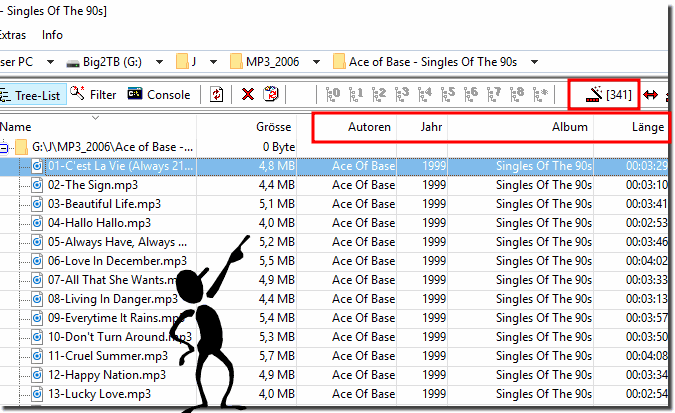This screenshot has height=413, width=675.
Task: Click year 1999 in Happy Nation row
Action: point(434,375)
